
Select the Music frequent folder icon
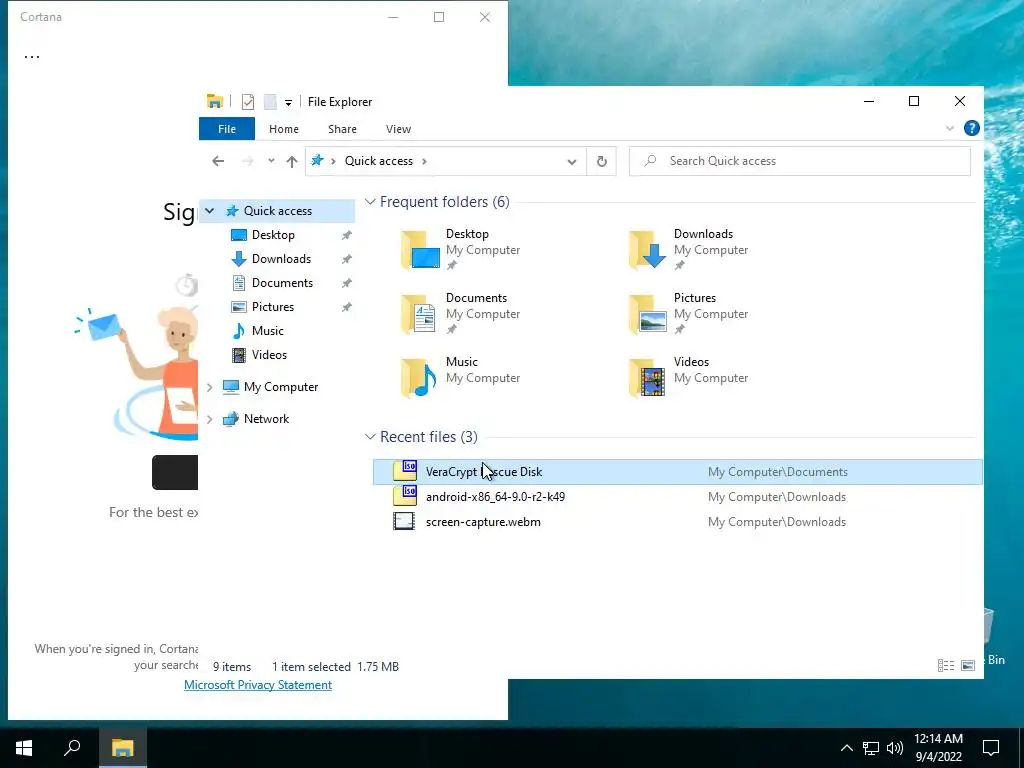[419, 377]
